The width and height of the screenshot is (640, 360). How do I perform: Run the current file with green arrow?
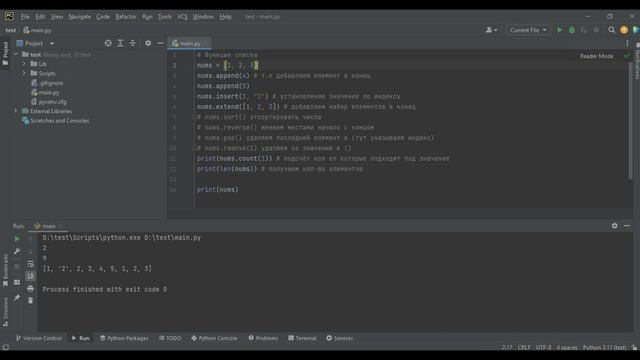tap(560, 30)
